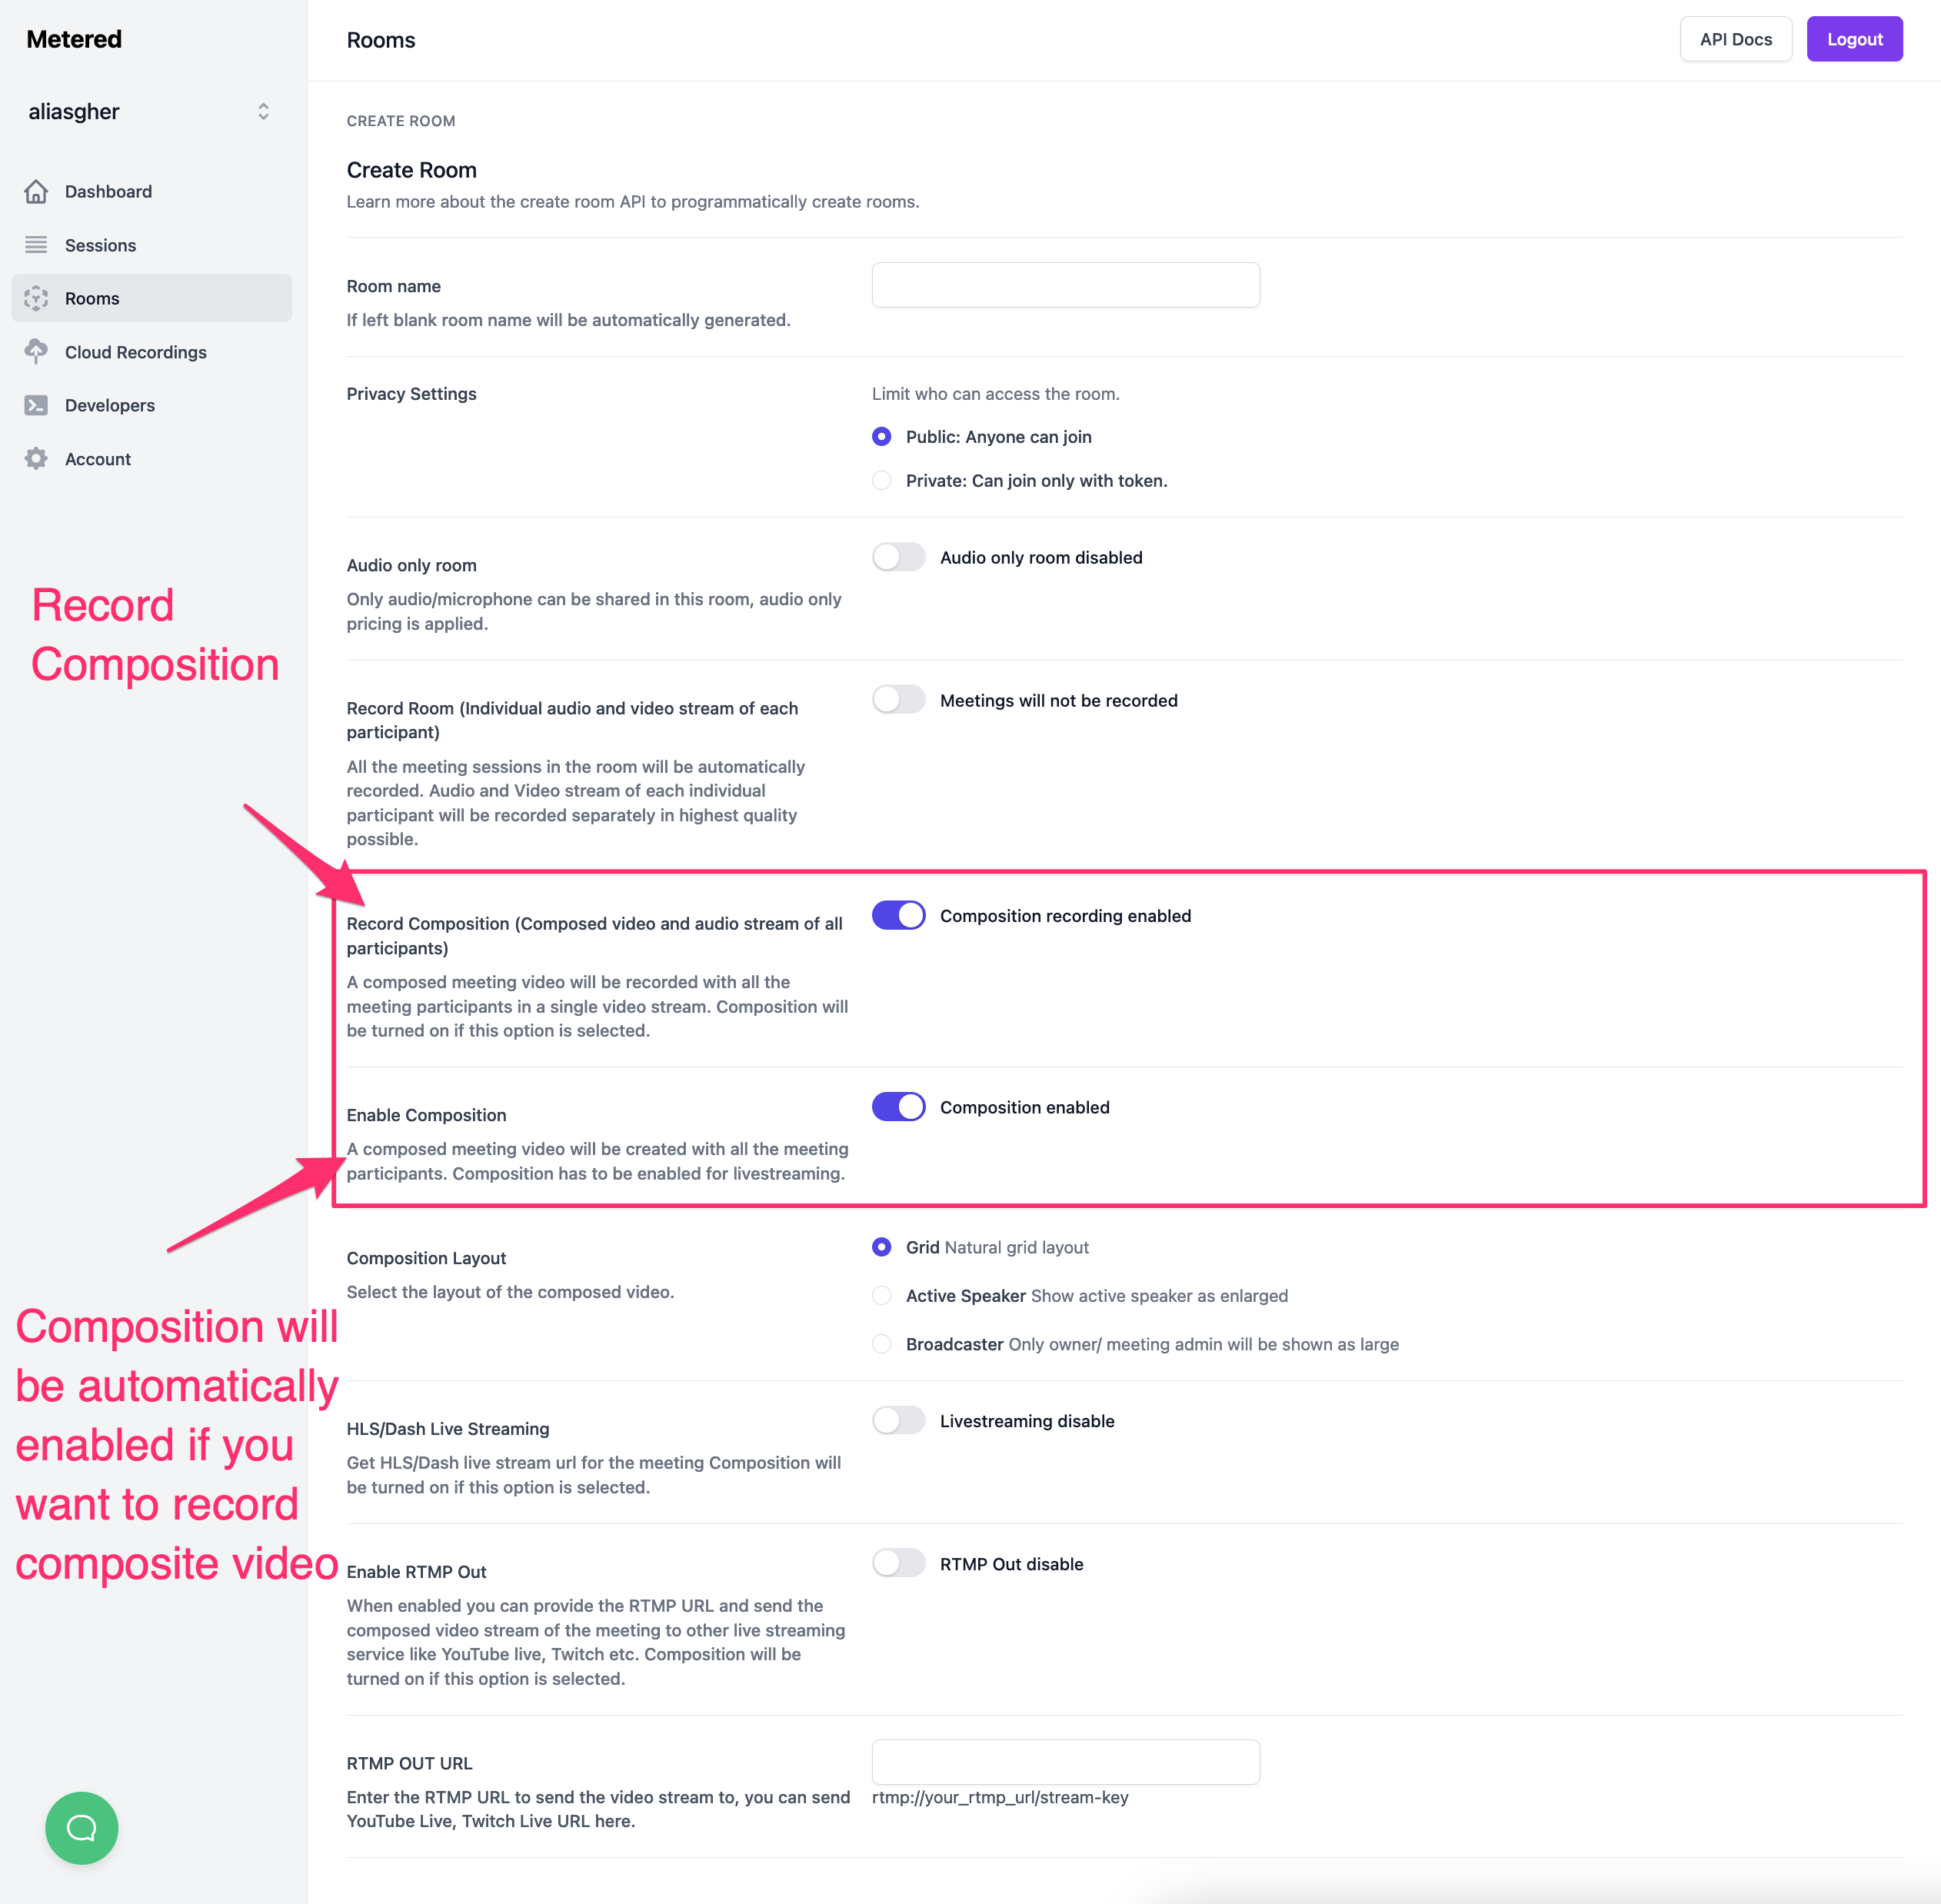Disable Composition recording toggle

pos(900,914)
